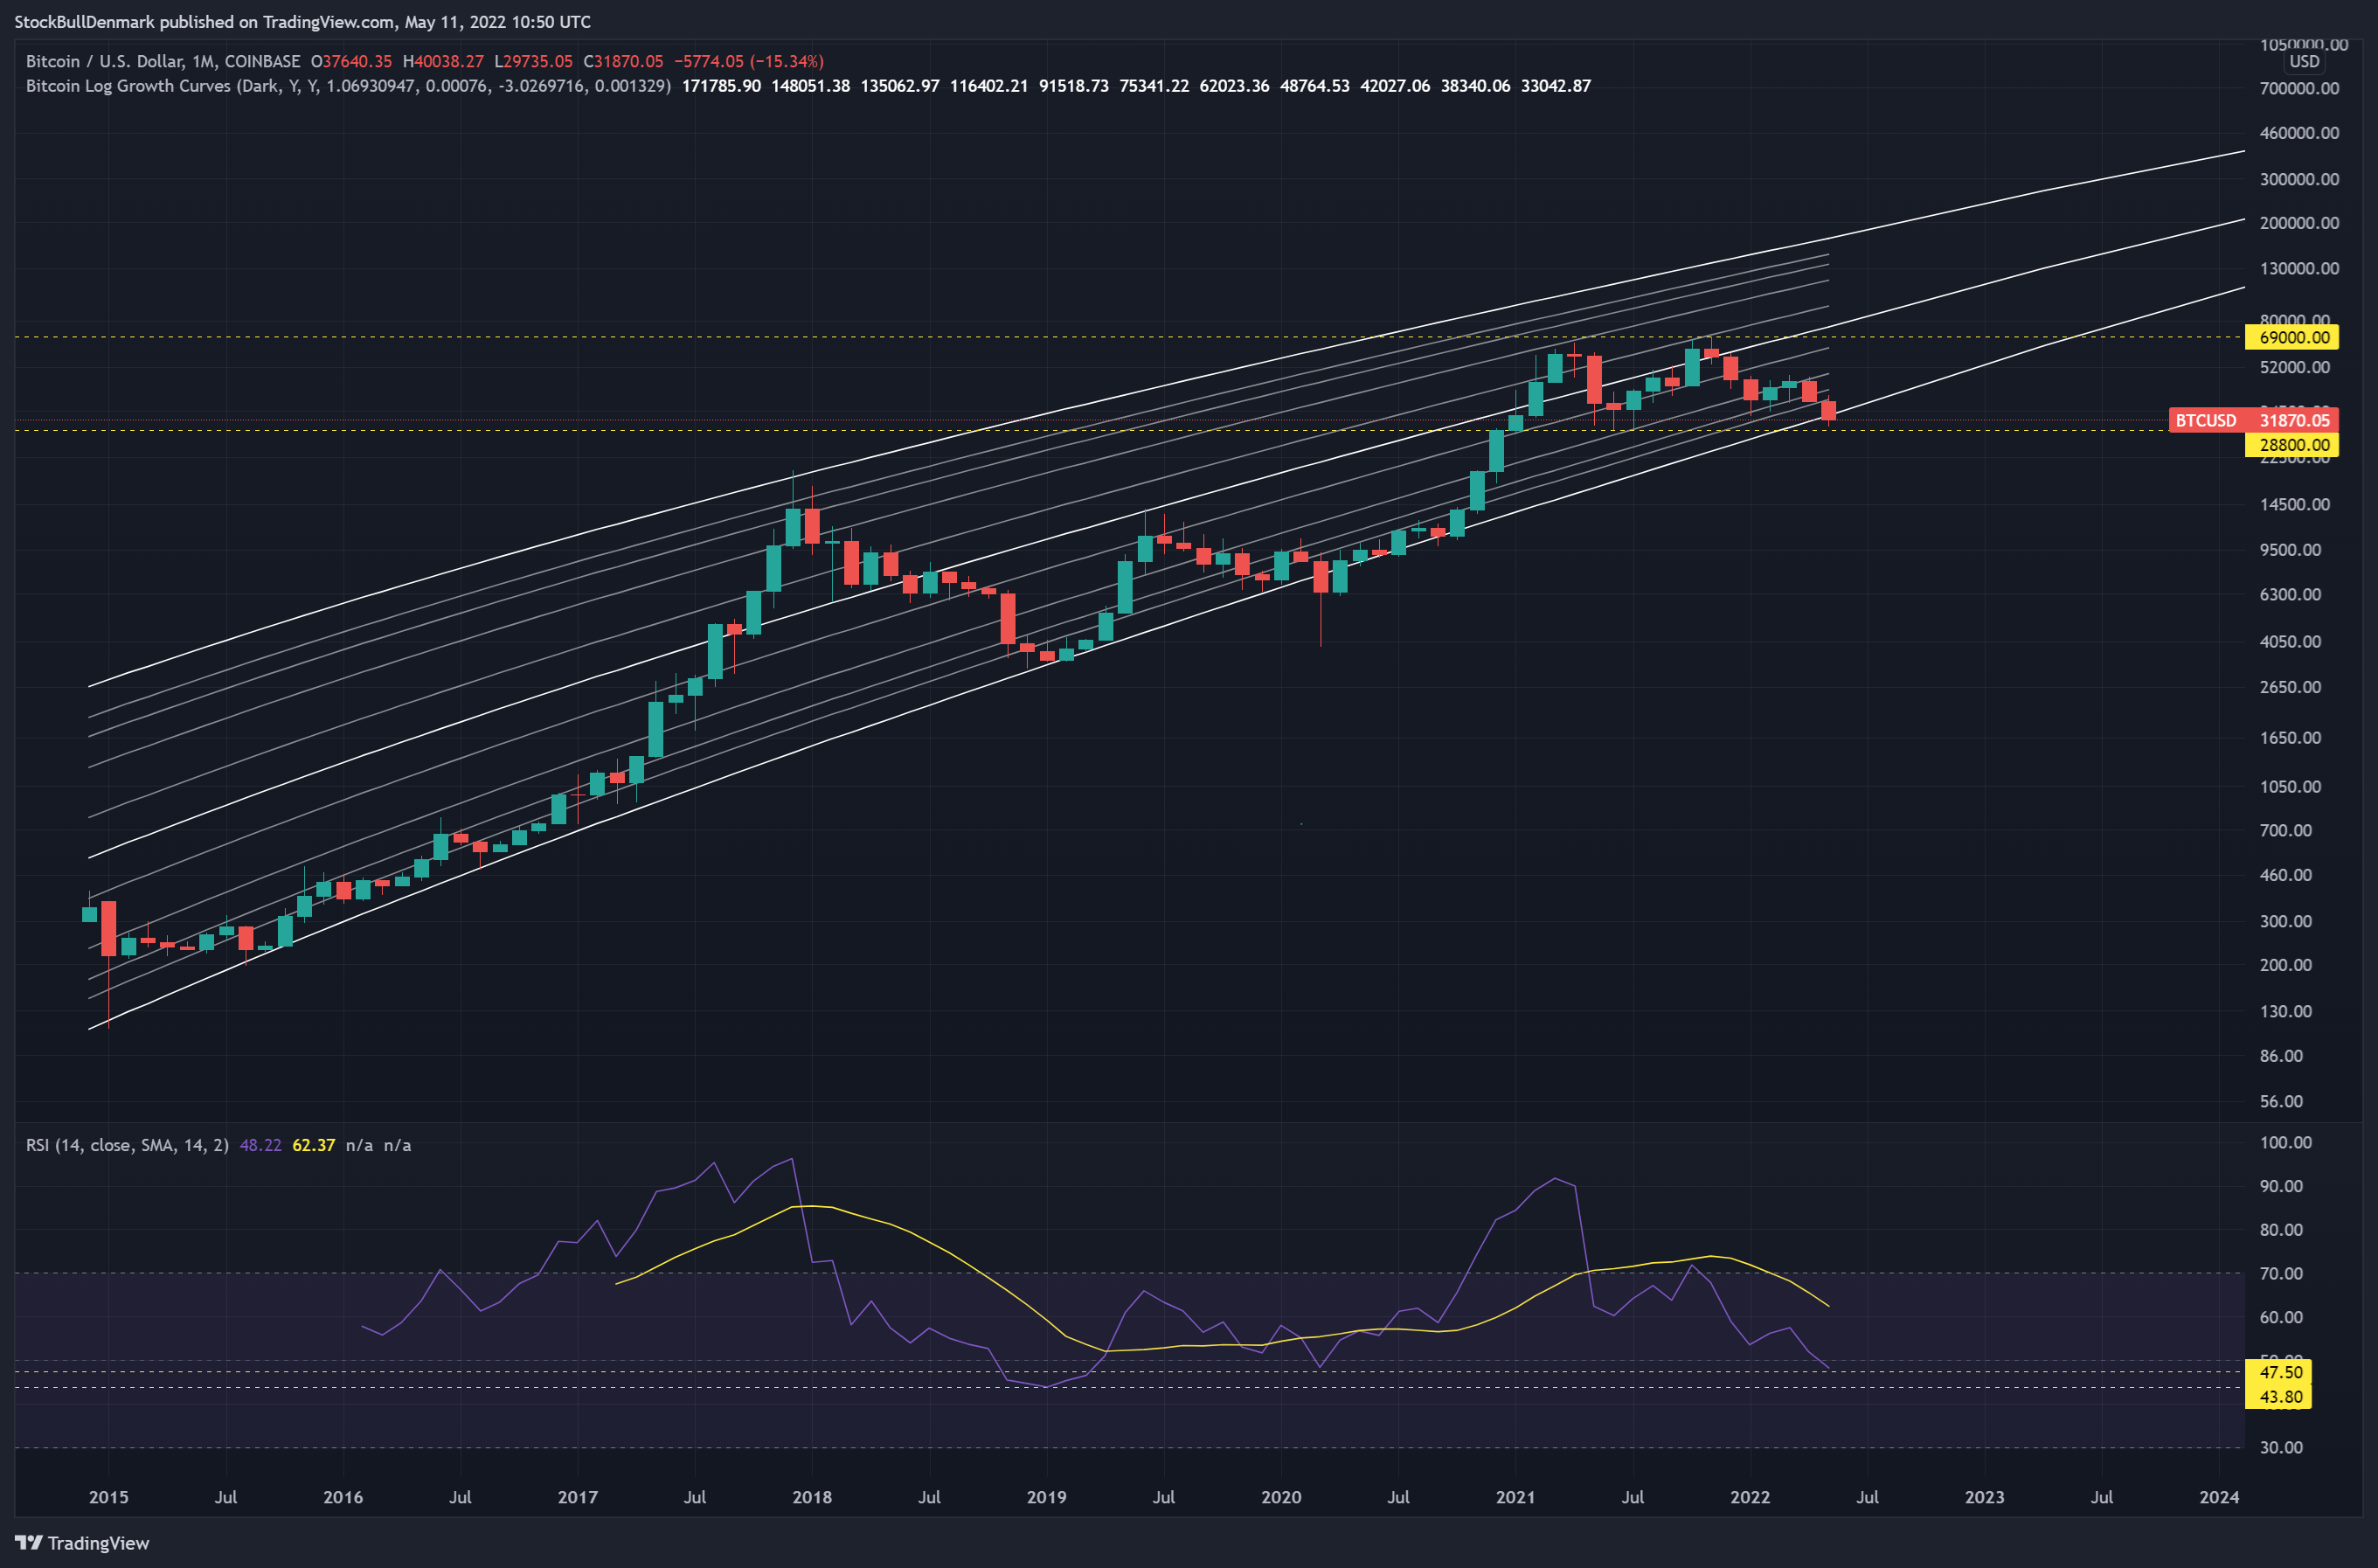Click the growth curve value 116402.21
The height and width of the screenshot is (1568, 2378).
[989, 86]
